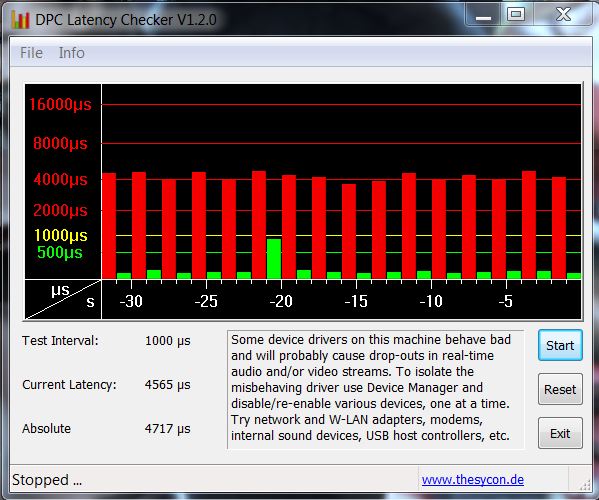Viewport: 599px width, 500px height.
Task: Click the Stopped status bar text
Action: 47,480
